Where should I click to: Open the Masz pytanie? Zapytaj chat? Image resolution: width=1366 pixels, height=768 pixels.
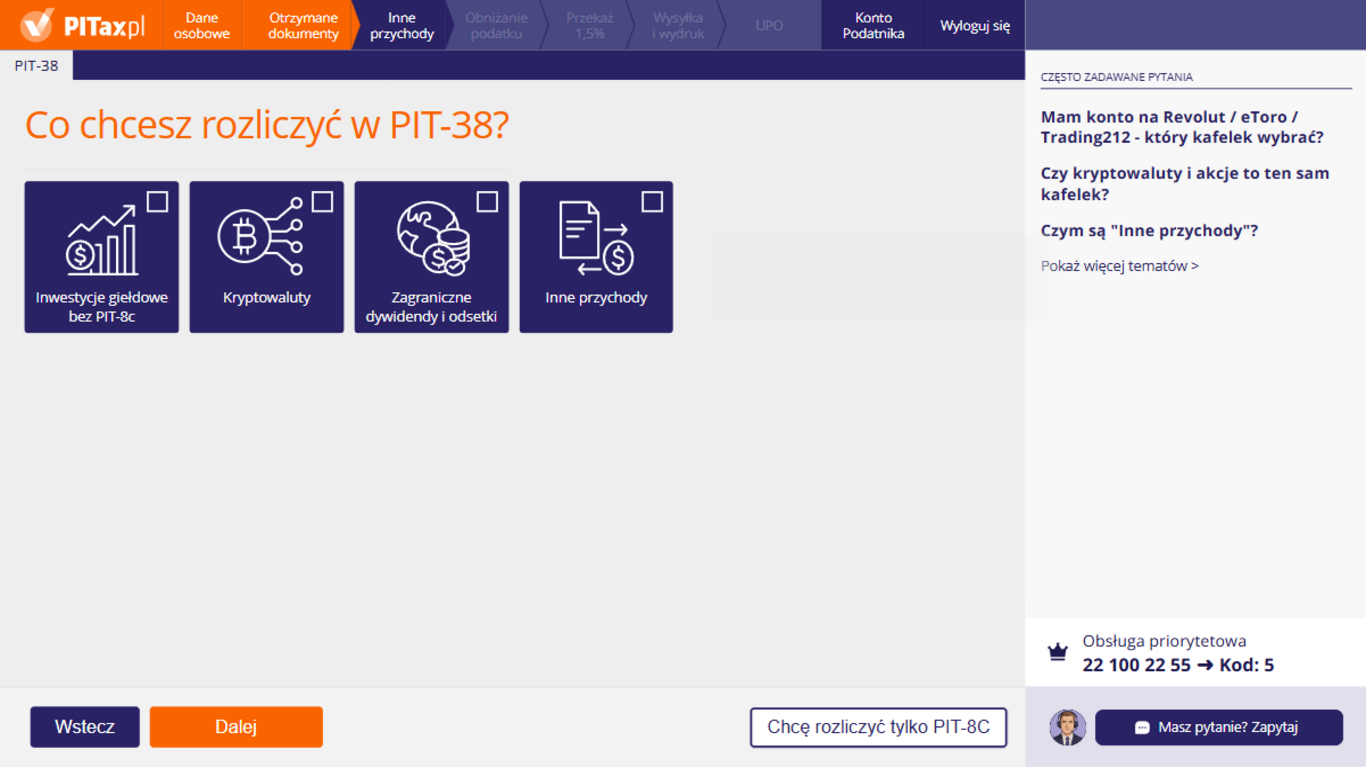tap(1218, 727)
